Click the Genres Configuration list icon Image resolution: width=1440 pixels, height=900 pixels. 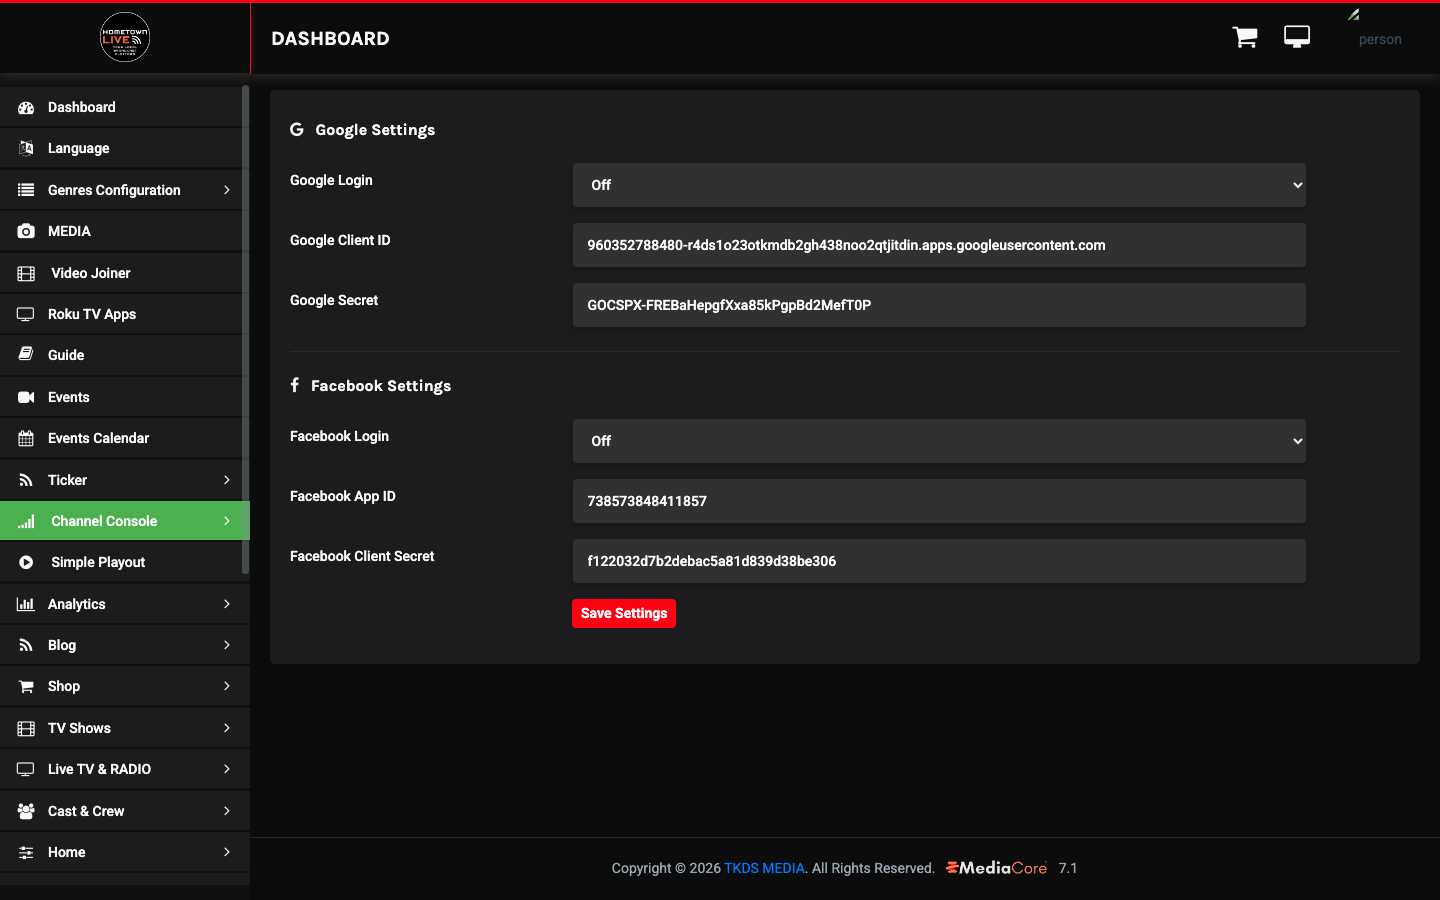[26, 190]
